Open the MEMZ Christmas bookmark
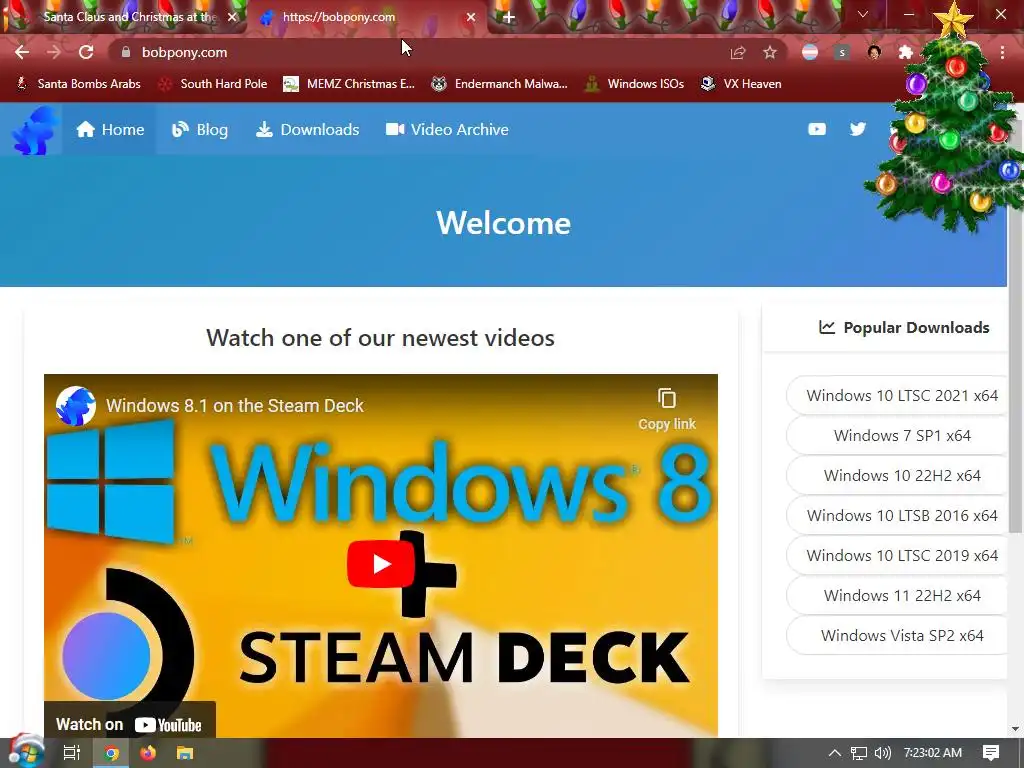The height and width of the screenshot is (768, 1024). (349, 84)
